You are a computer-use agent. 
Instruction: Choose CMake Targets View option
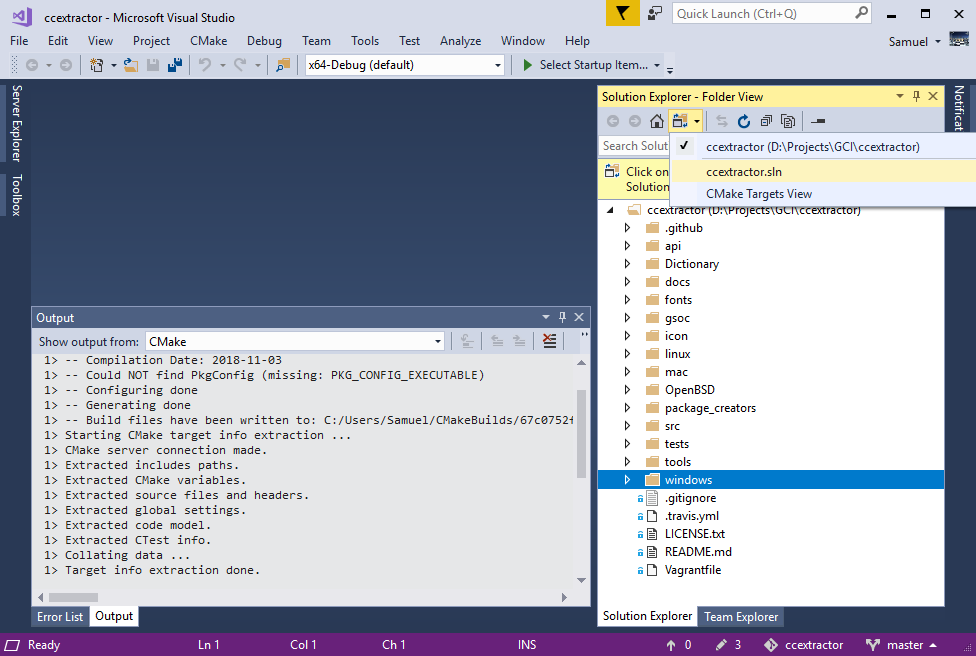coord(823,194)
